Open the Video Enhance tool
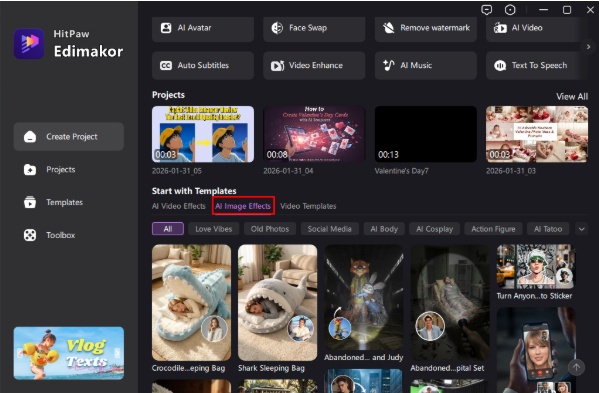 (314, 66)
